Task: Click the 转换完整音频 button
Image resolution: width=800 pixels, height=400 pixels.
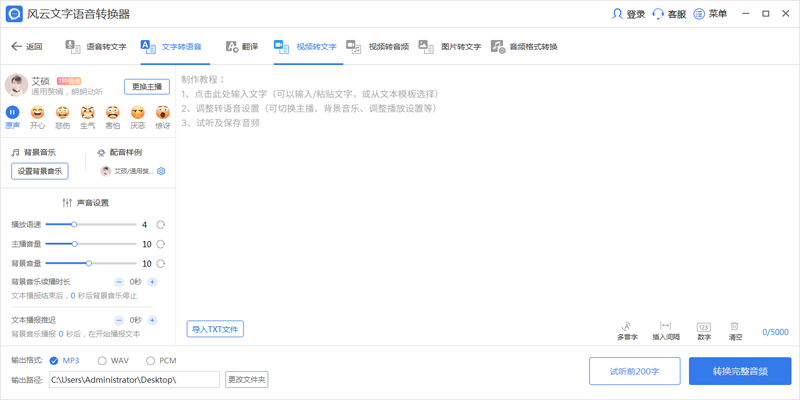Action: 740,371
